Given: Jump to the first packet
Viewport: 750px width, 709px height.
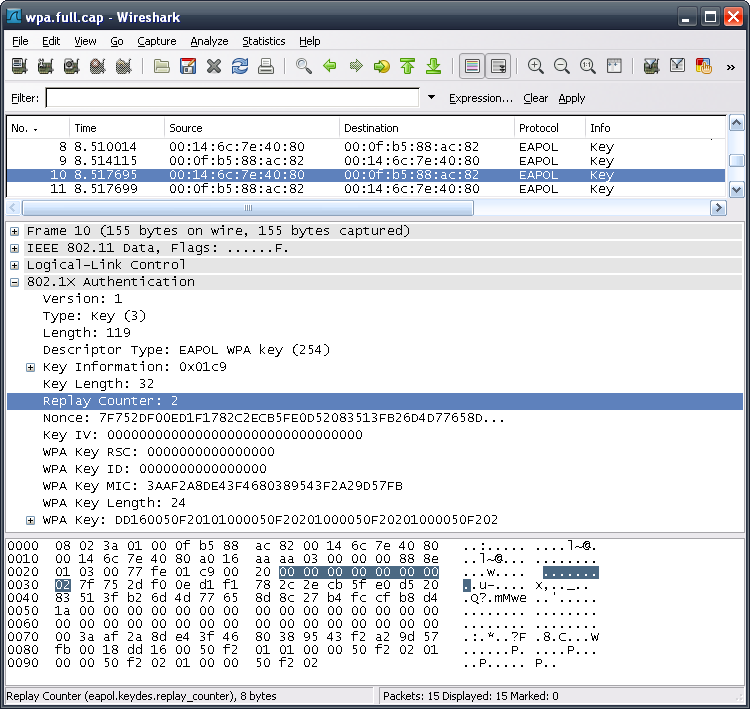Looking at the screenshot, I should [408, 66].
